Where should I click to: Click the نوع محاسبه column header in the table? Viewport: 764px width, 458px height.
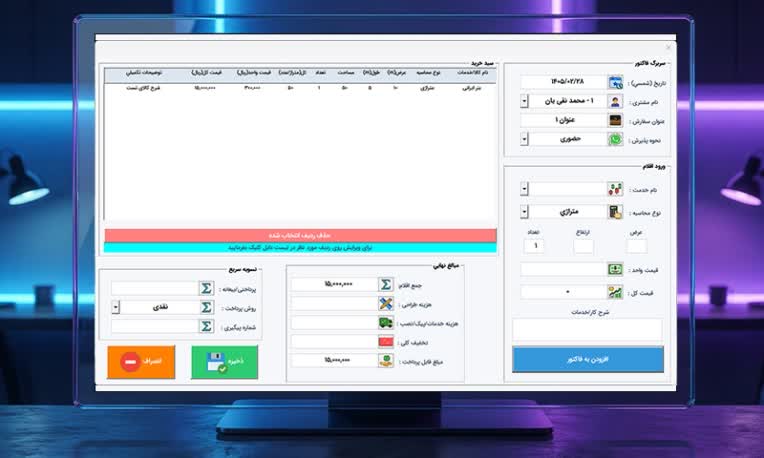point(428,73)
